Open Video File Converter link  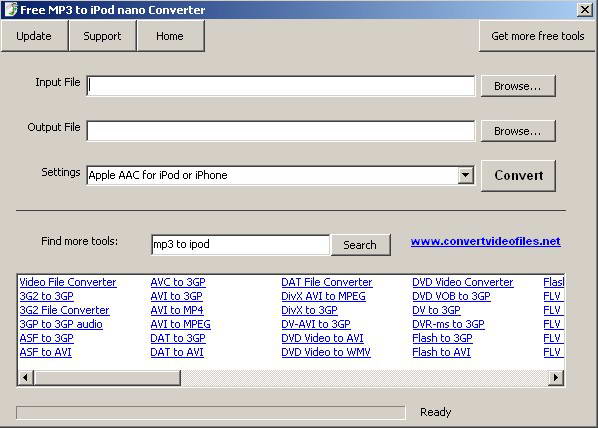pos(68,282)
